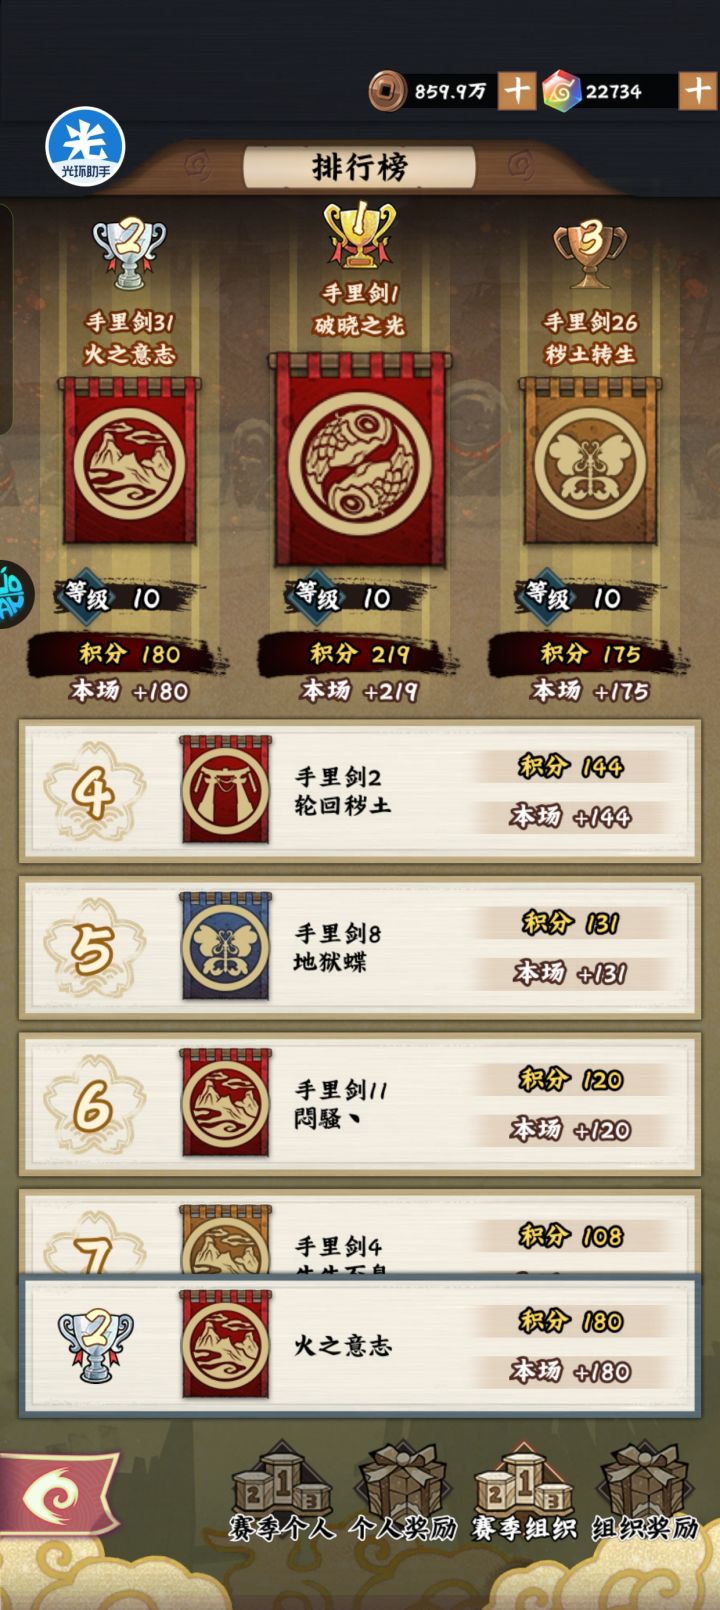Tap own 火之意志 rank row at bottom
This screenshot has height=1610, width=720.
360,1345
